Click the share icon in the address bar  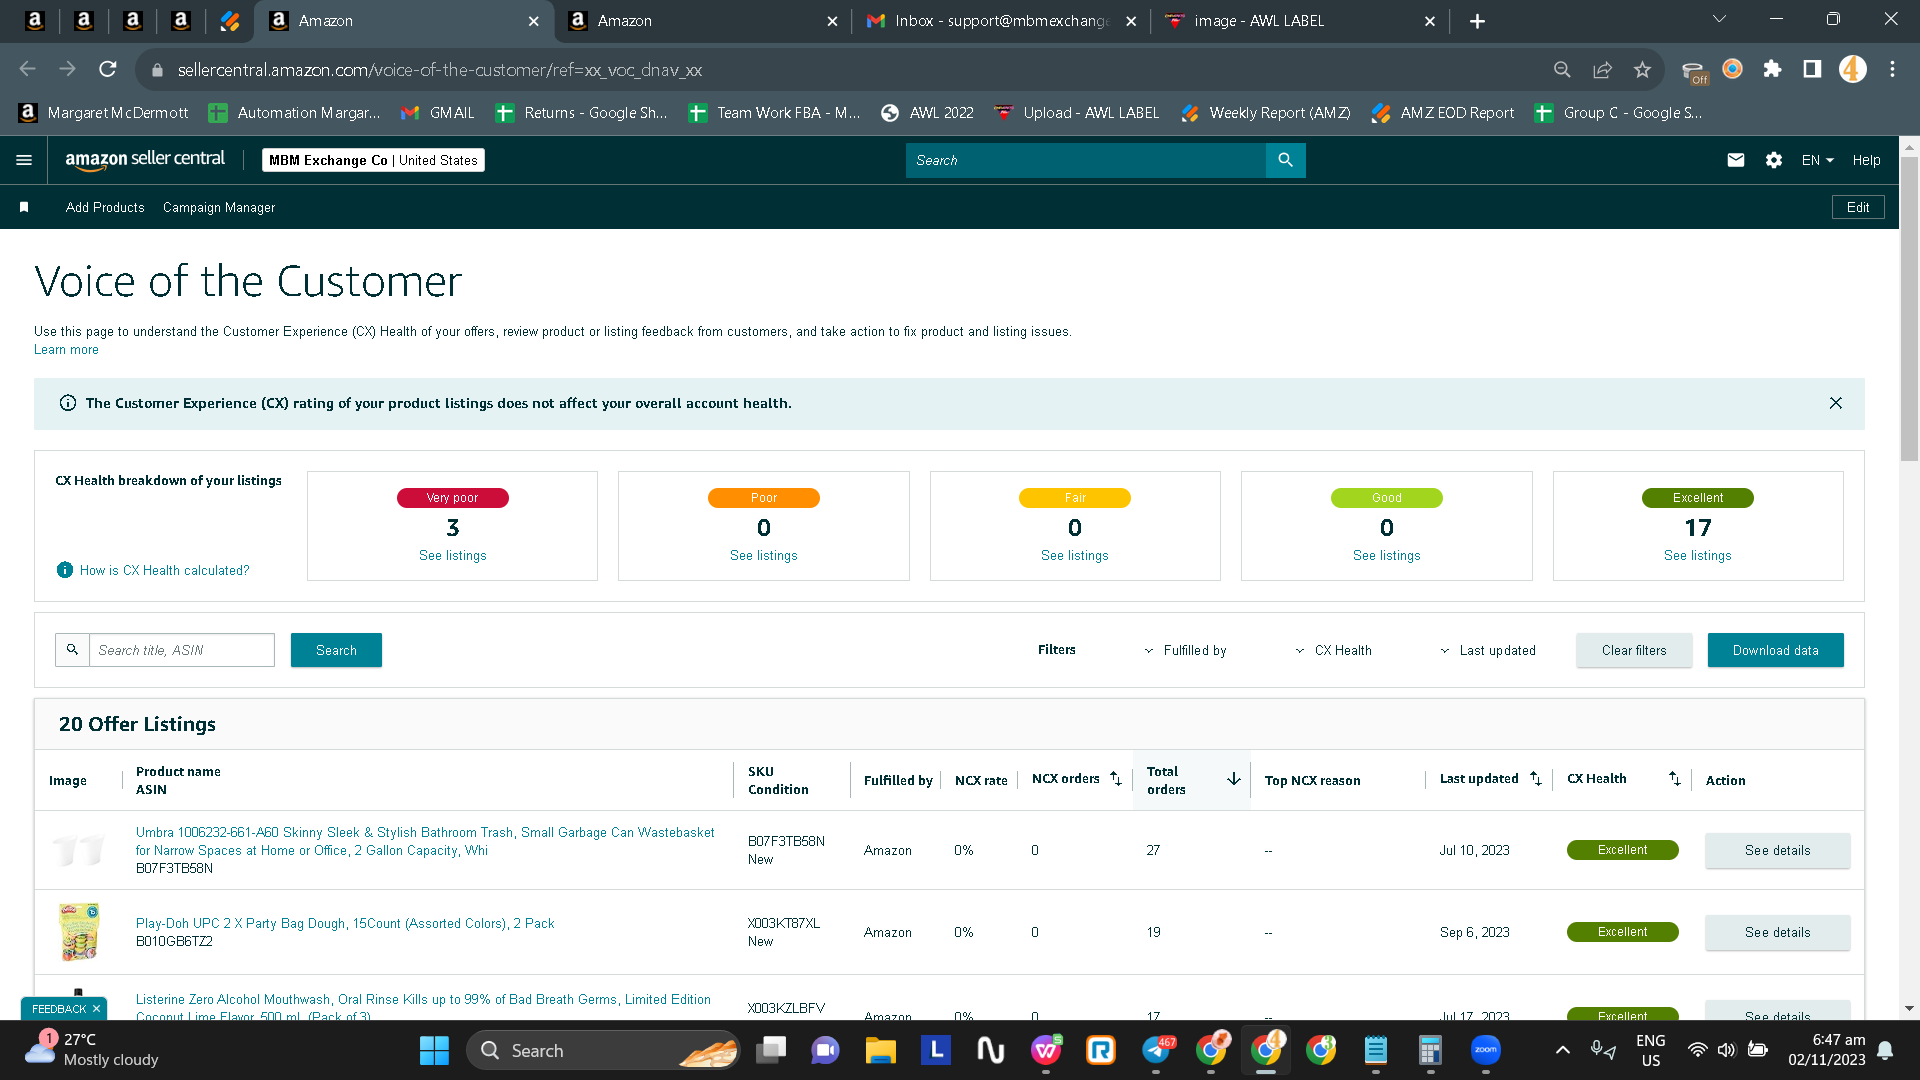(1602, 69)
